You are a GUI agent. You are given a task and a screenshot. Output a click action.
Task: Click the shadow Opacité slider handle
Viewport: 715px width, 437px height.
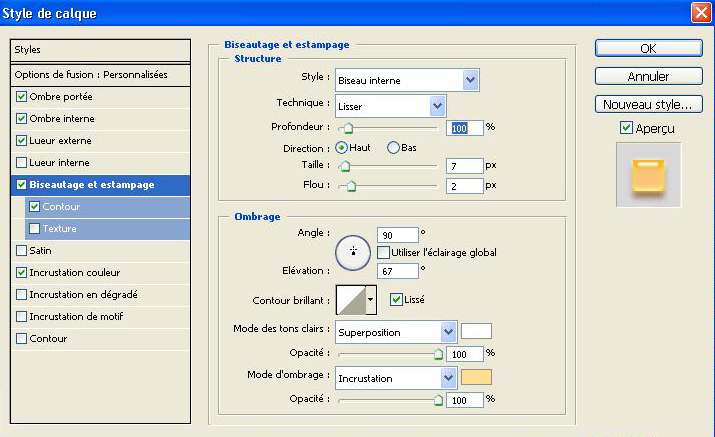pos(438,401)
